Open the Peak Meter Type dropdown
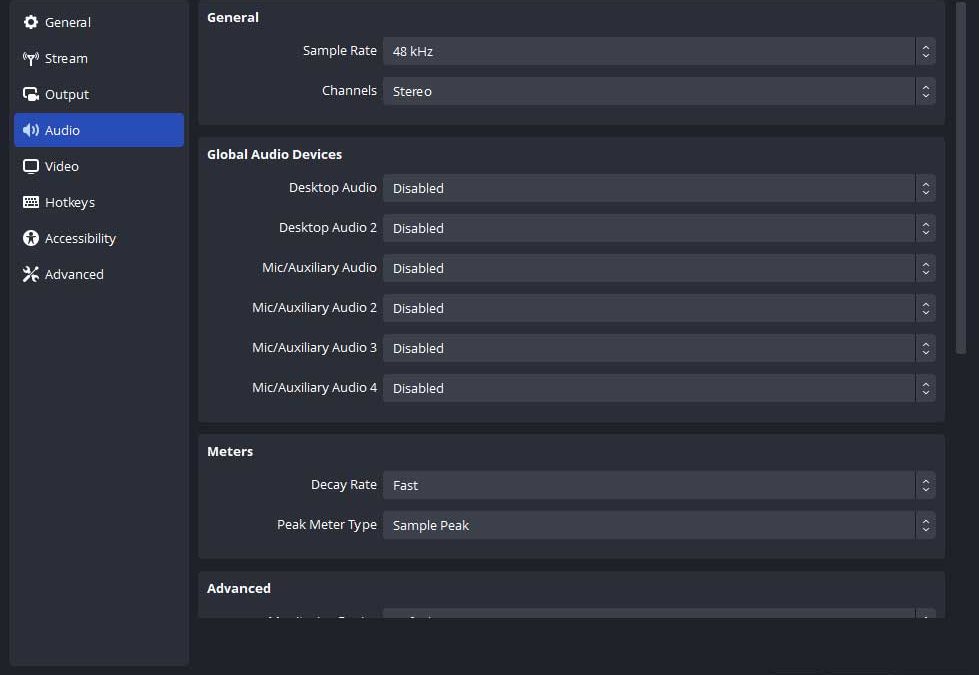 coord(658,525)
